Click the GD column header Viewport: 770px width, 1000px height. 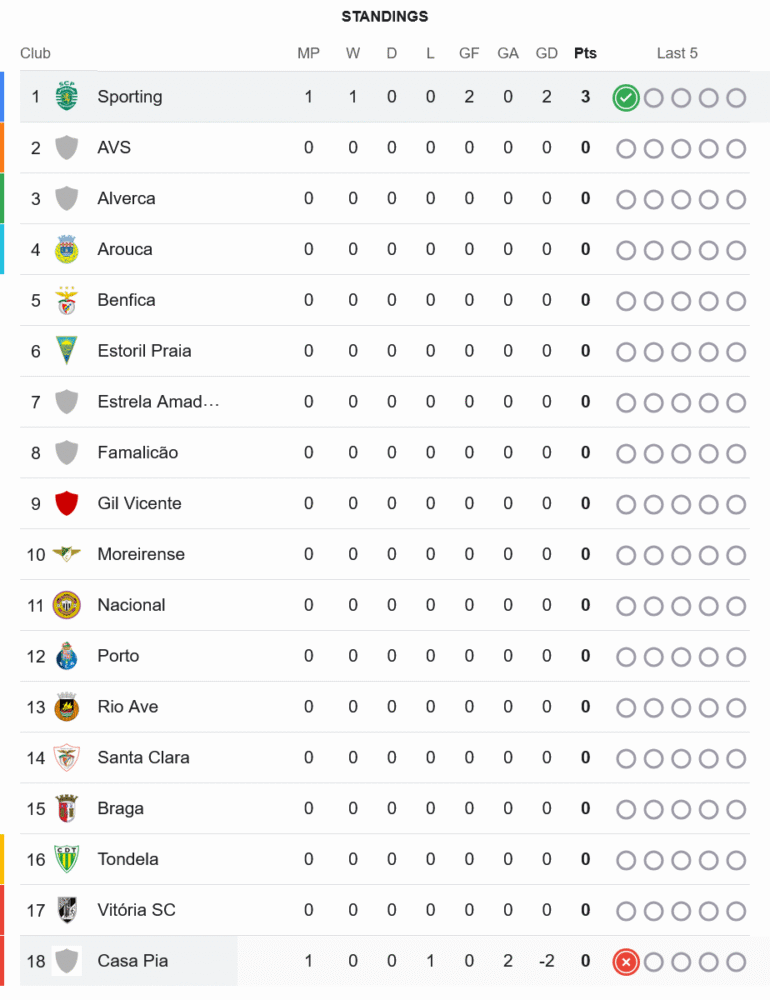[546, 53]
